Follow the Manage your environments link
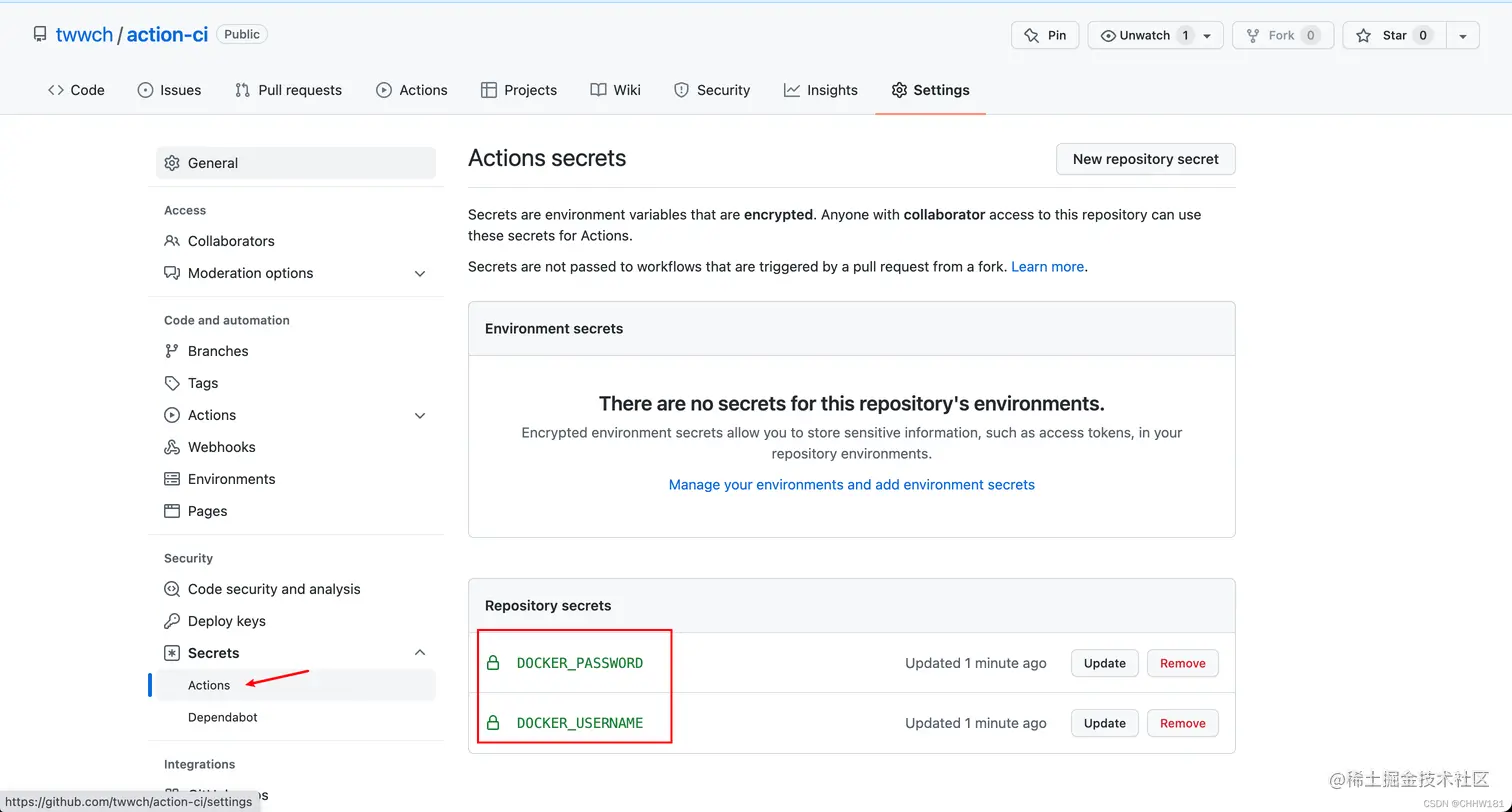Image resolution: width=1512 pixels, height=812 pixels. (851, 484)
